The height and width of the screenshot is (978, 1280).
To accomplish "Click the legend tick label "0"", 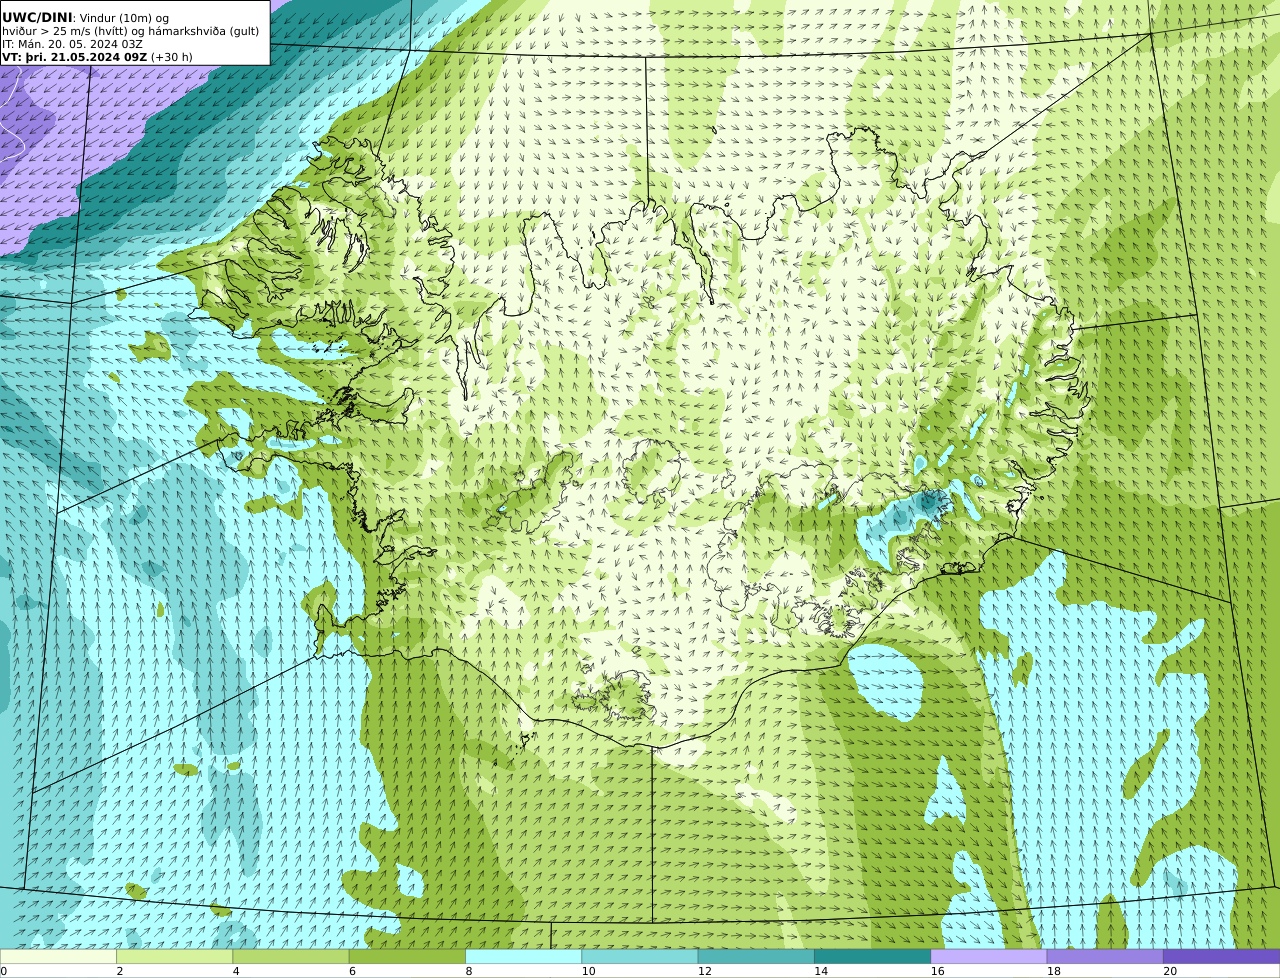I will [4, 971].
